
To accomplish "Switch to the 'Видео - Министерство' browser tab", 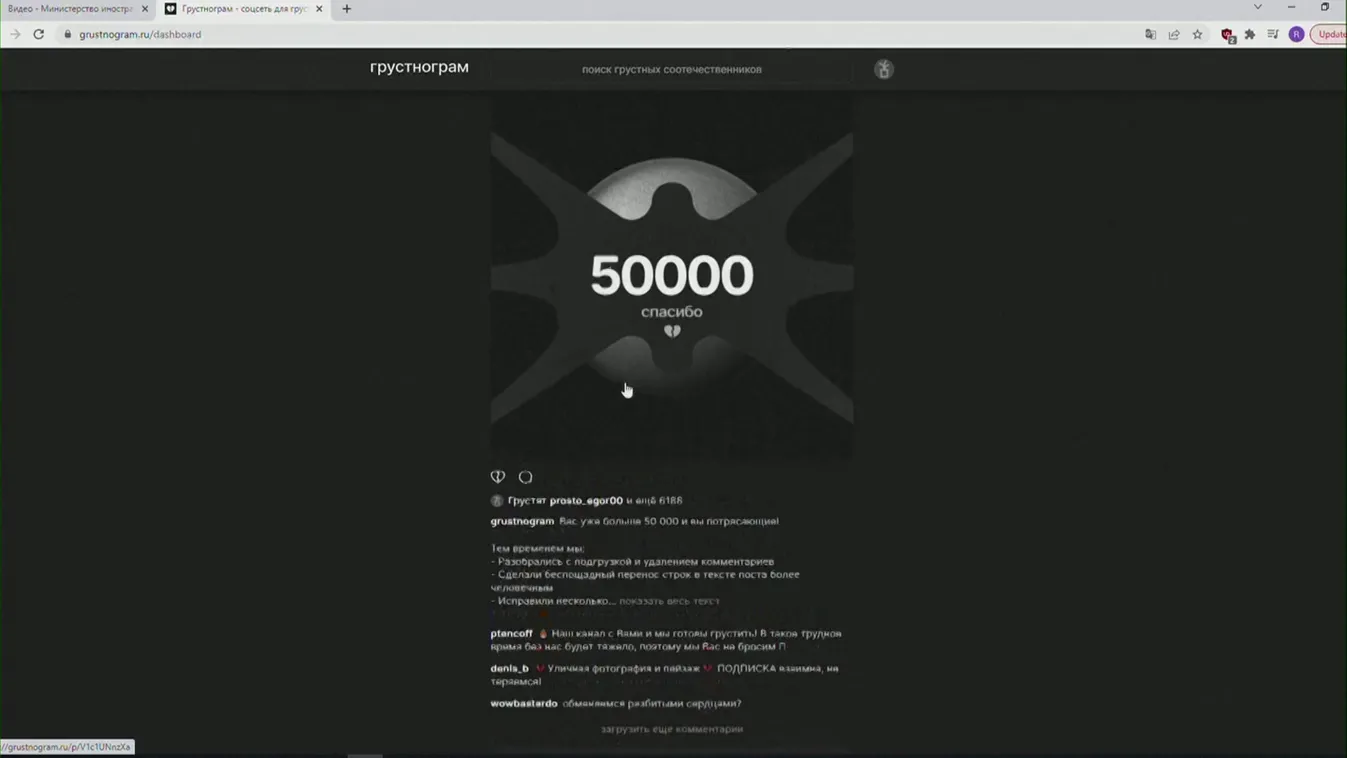I will pyautogui.click(x=70, y=8).
